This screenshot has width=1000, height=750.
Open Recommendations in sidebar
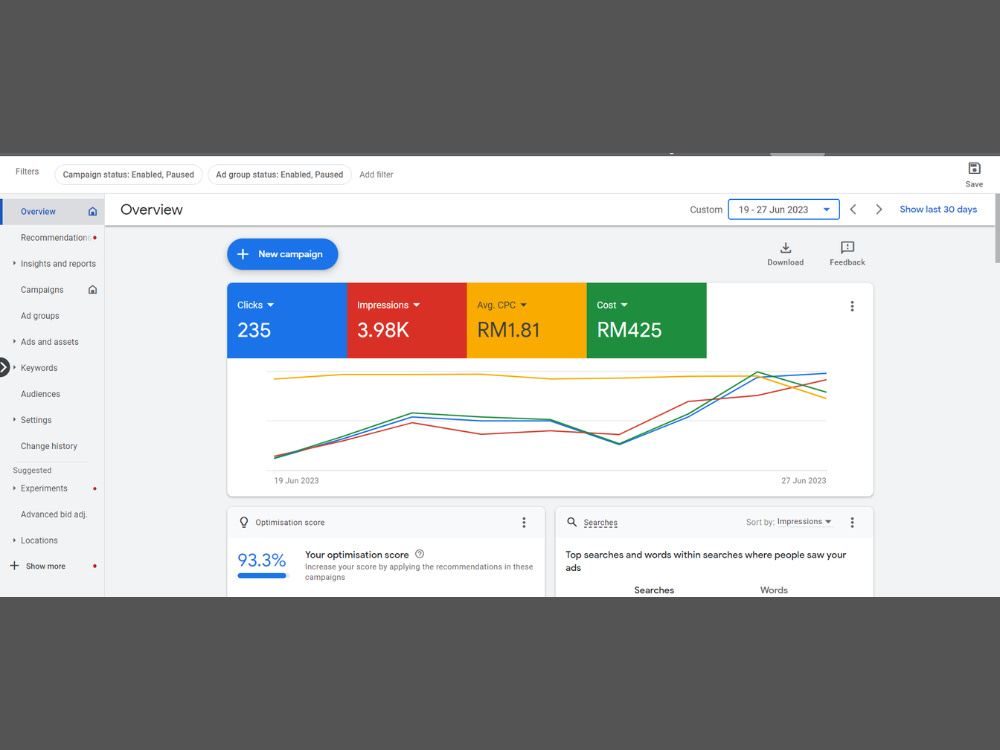point(55,237)
